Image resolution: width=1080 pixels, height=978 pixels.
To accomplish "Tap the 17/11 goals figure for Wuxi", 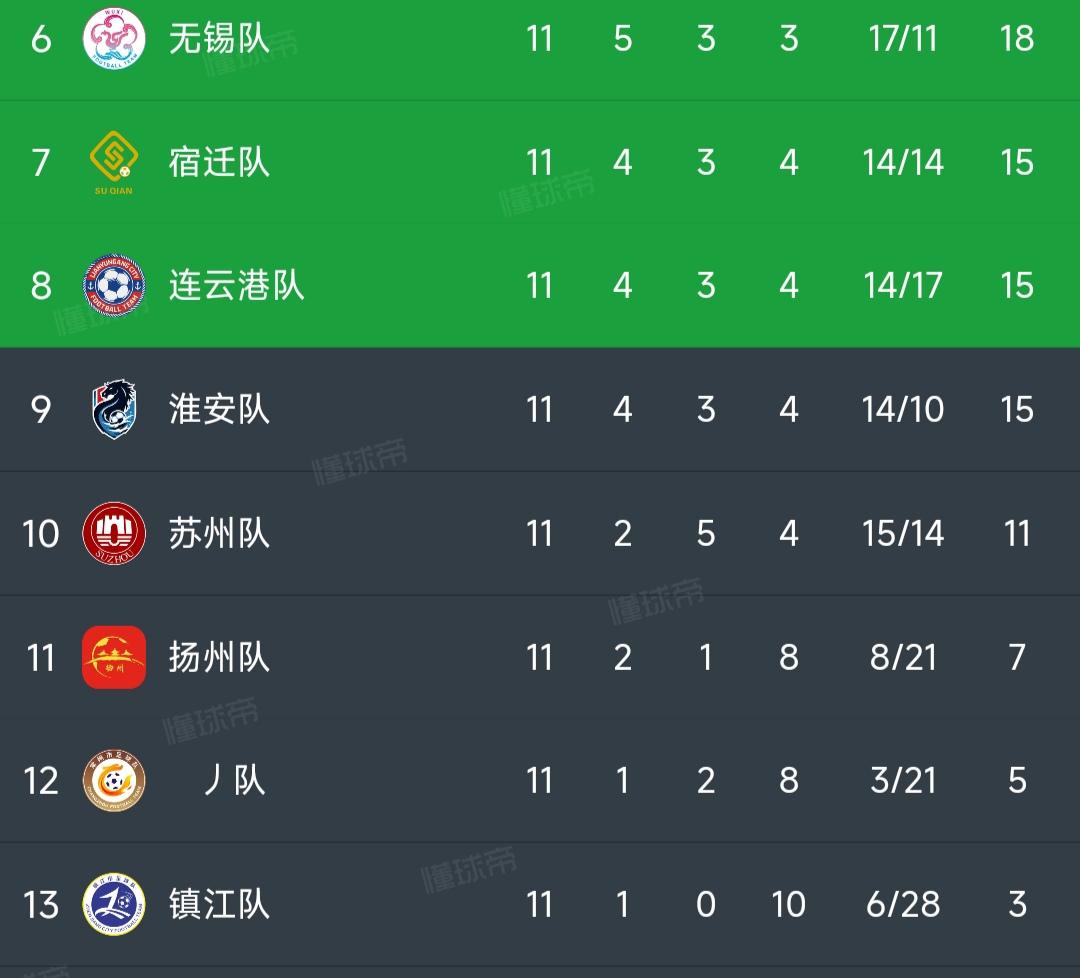I will (902, 39).
